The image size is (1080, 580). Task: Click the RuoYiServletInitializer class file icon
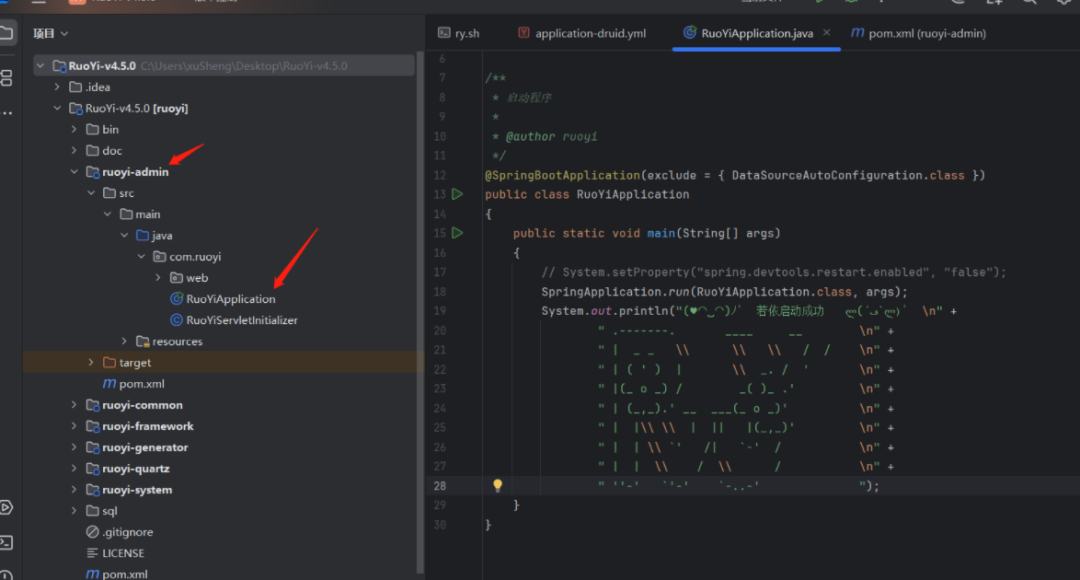[x=176, y=320]
